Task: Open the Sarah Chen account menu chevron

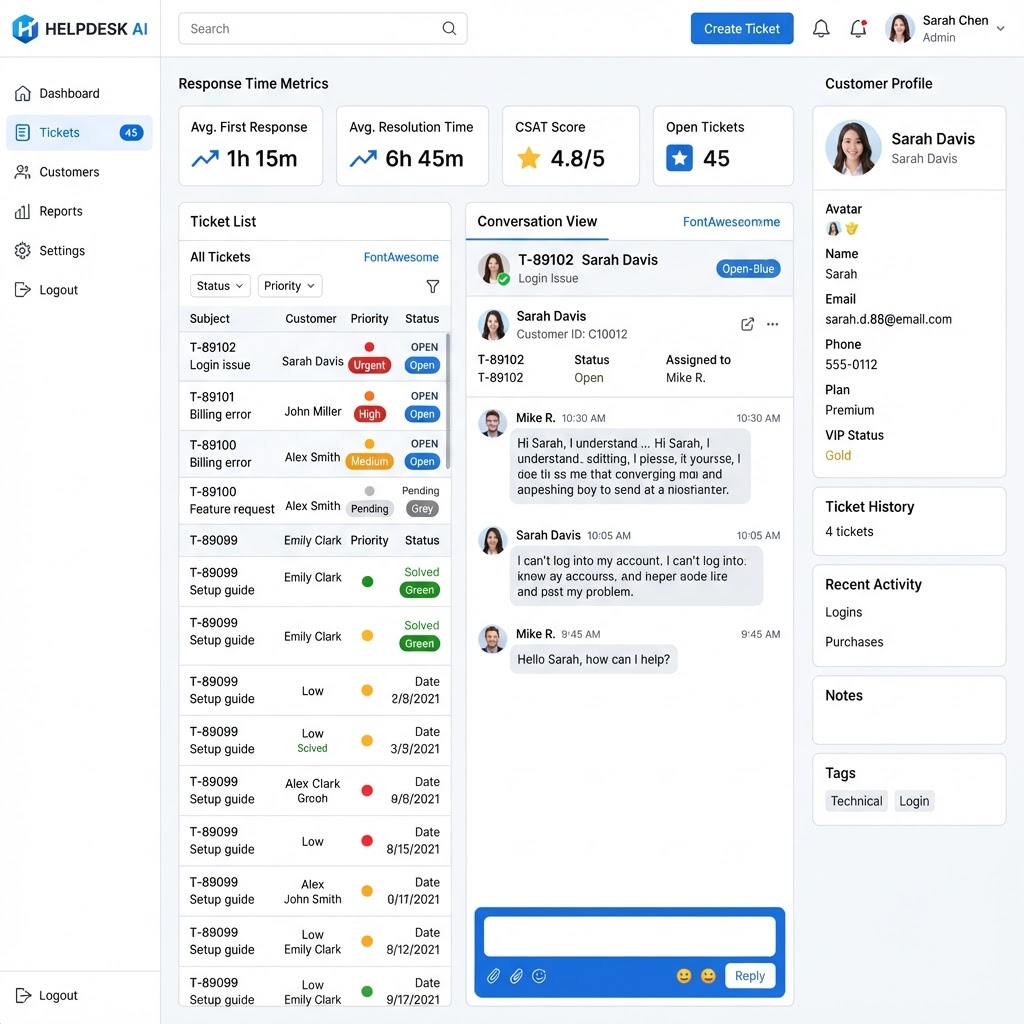Action: 1000,29
